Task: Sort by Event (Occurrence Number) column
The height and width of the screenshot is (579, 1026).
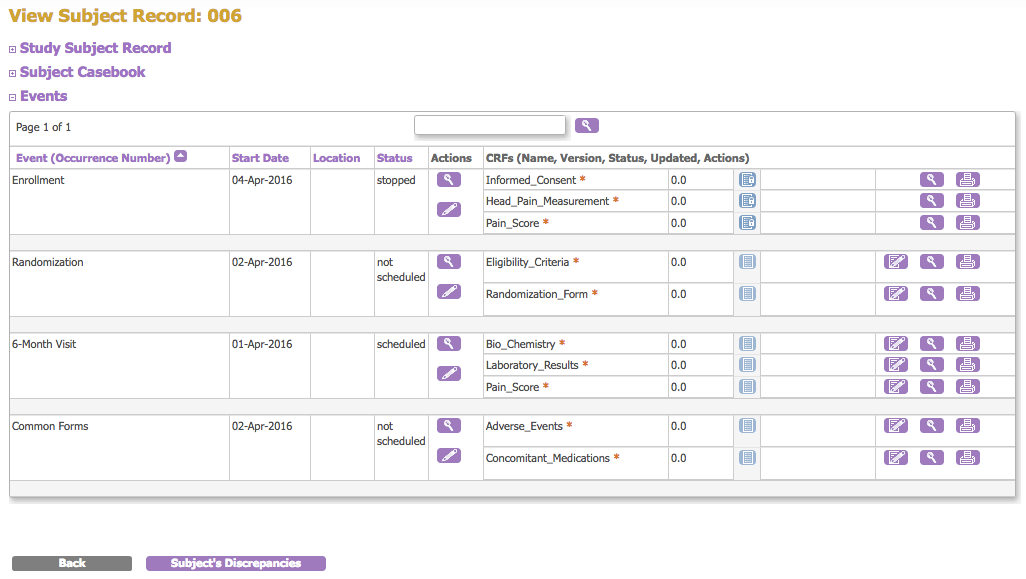Action: 93,158
